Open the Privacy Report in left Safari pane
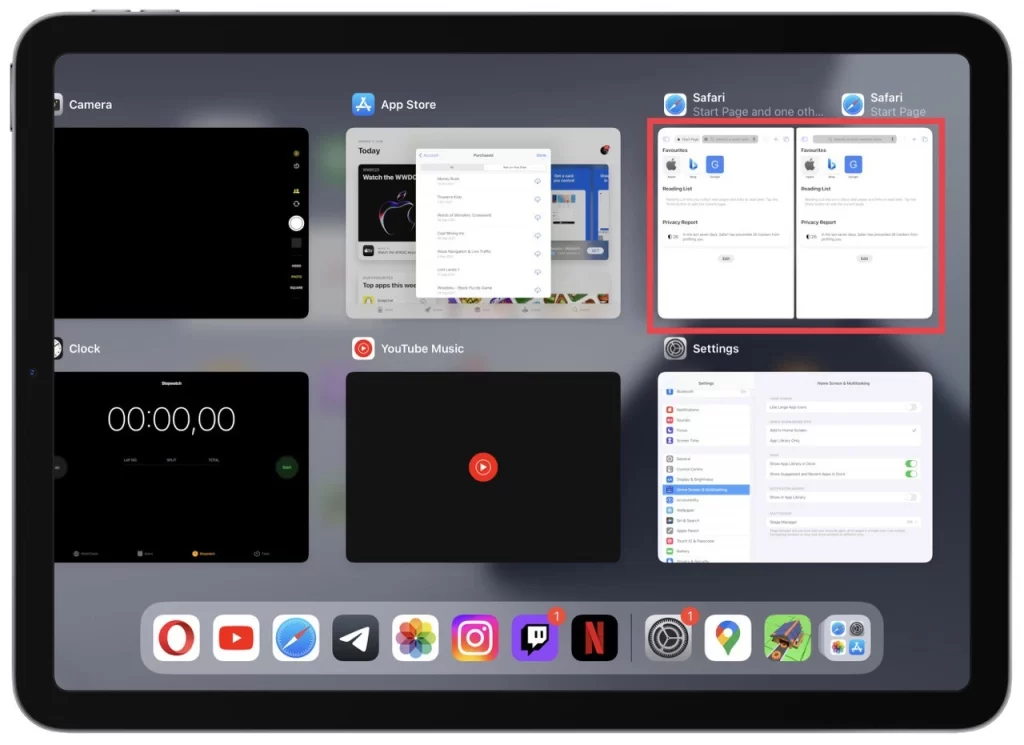1024x745 pixels. [725, 236]
